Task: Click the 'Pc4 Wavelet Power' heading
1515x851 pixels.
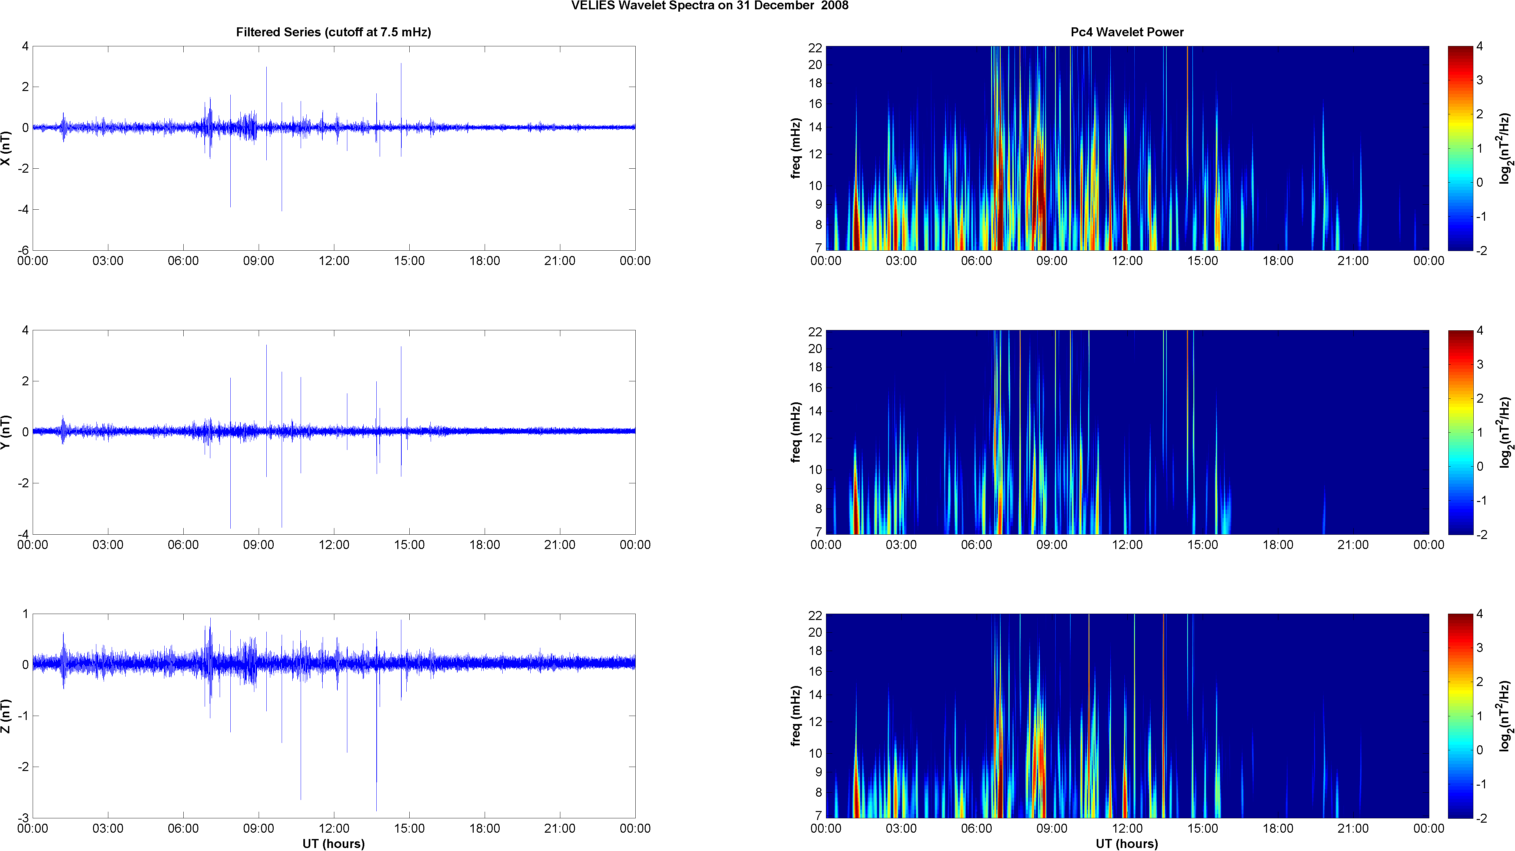Action: tap(1127, 32)
